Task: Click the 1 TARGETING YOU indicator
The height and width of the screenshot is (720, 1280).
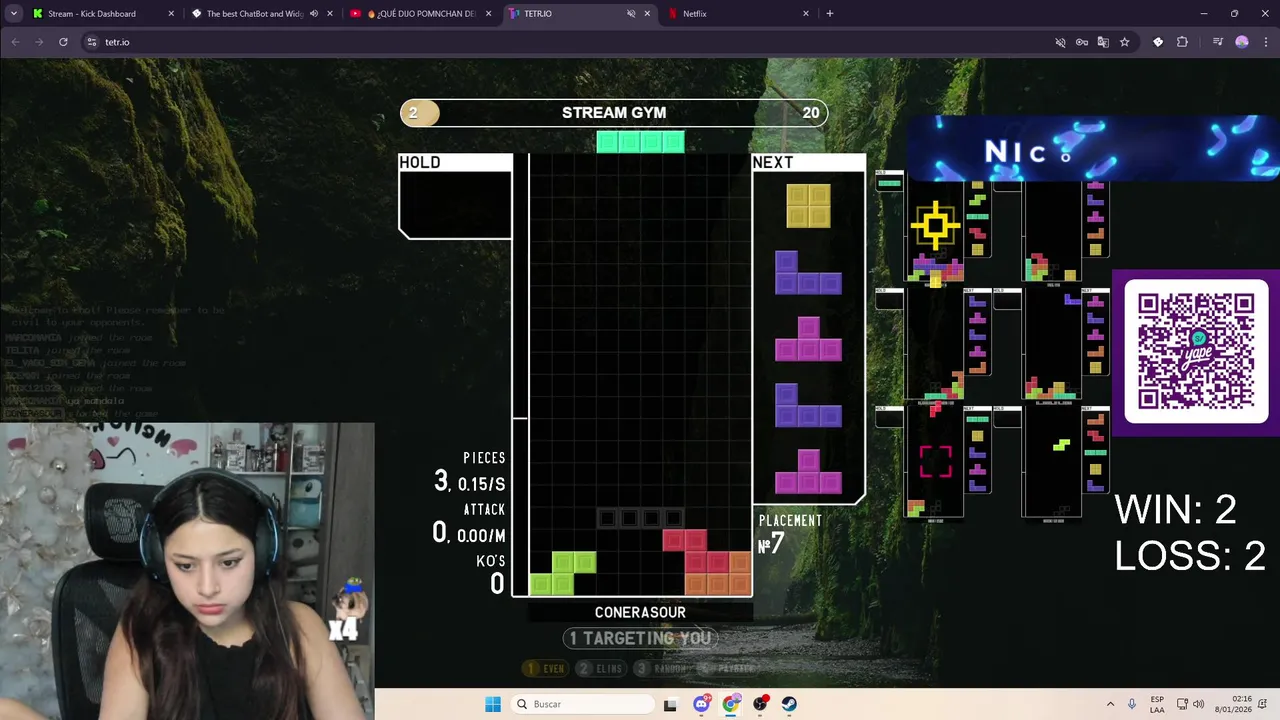Action: [640, 638]
